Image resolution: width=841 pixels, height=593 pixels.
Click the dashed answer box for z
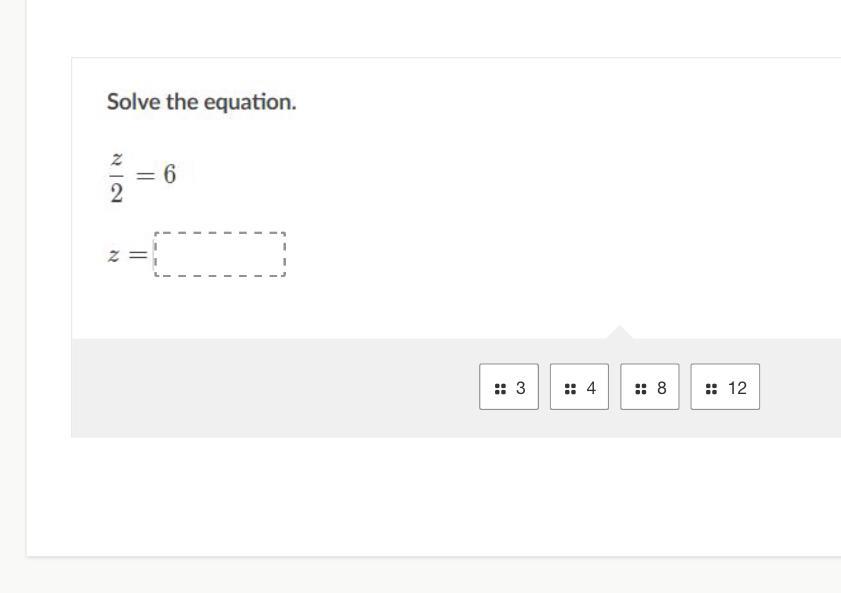pos(220,254)
